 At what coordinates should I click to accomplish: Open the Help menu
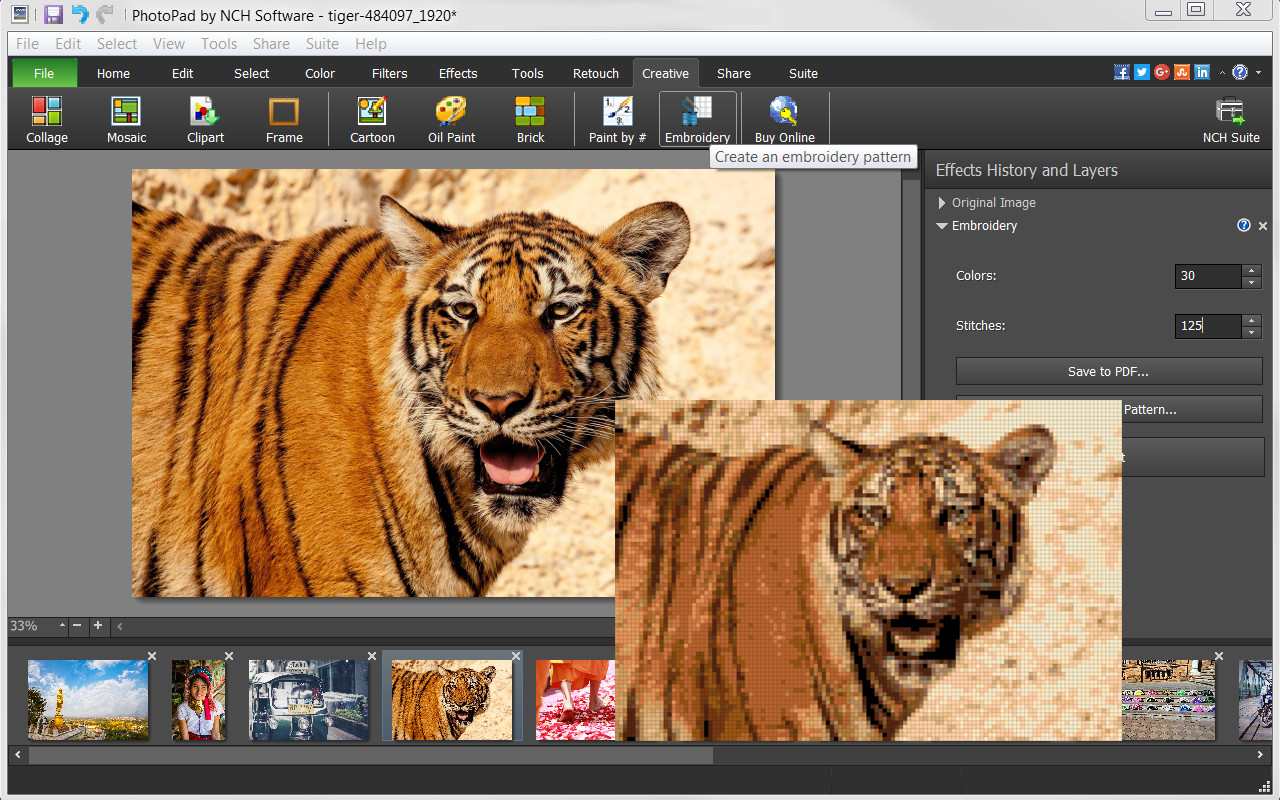(x=371, y=43)
